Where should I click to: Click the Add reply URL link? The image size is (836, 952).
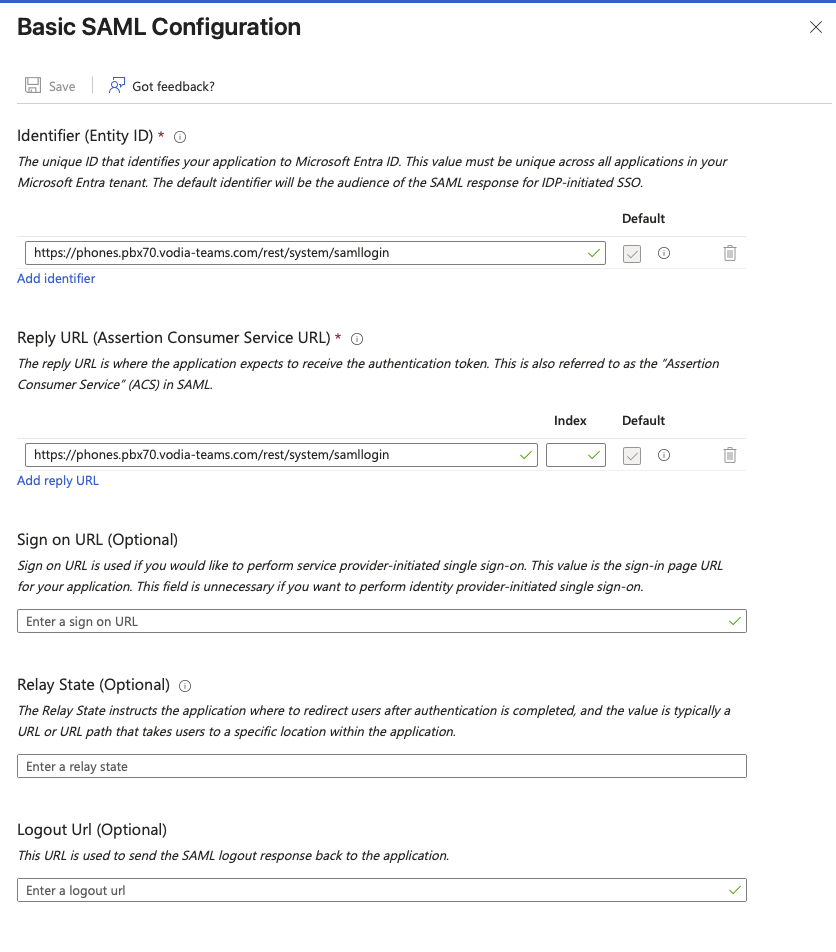[58, 481]
